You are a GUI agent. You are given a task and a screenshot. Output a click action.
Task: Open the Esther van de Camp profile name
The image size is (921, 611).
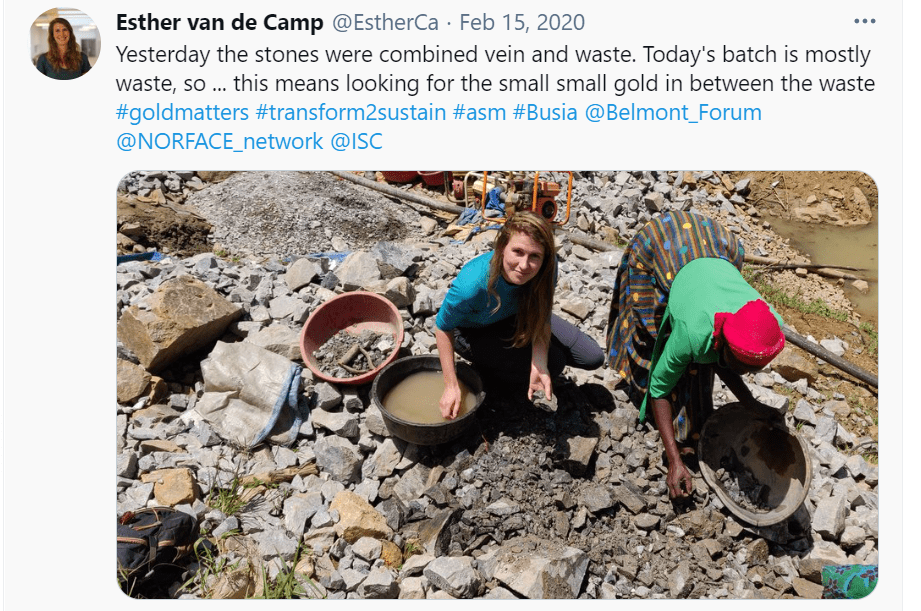pyautogui.click(x=220, y=22)
